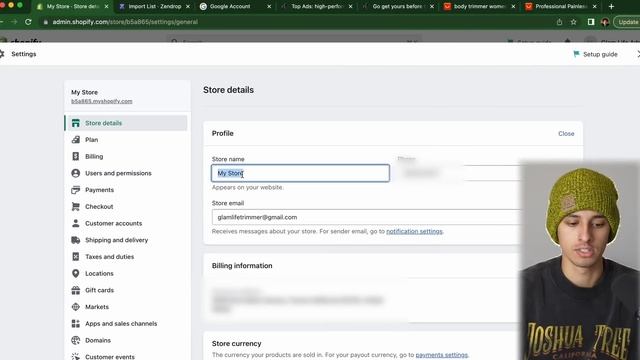Switch to Google Account tab

[230, 7]
